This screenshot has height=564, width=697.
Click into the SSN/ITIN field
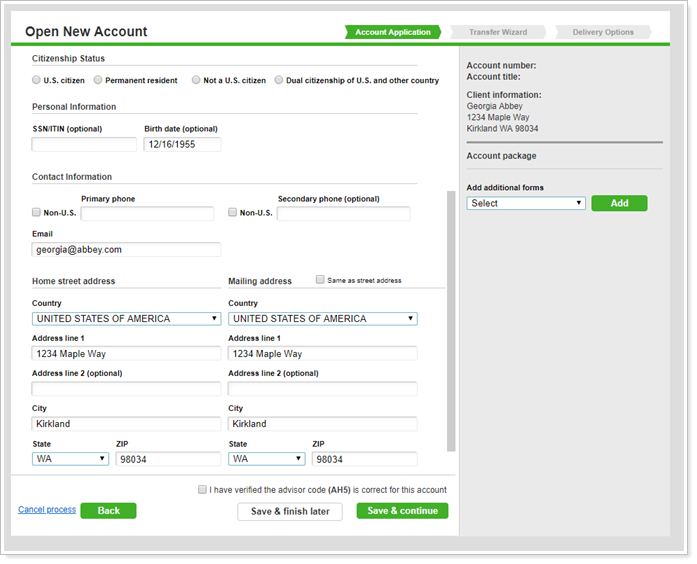point(84,145)
